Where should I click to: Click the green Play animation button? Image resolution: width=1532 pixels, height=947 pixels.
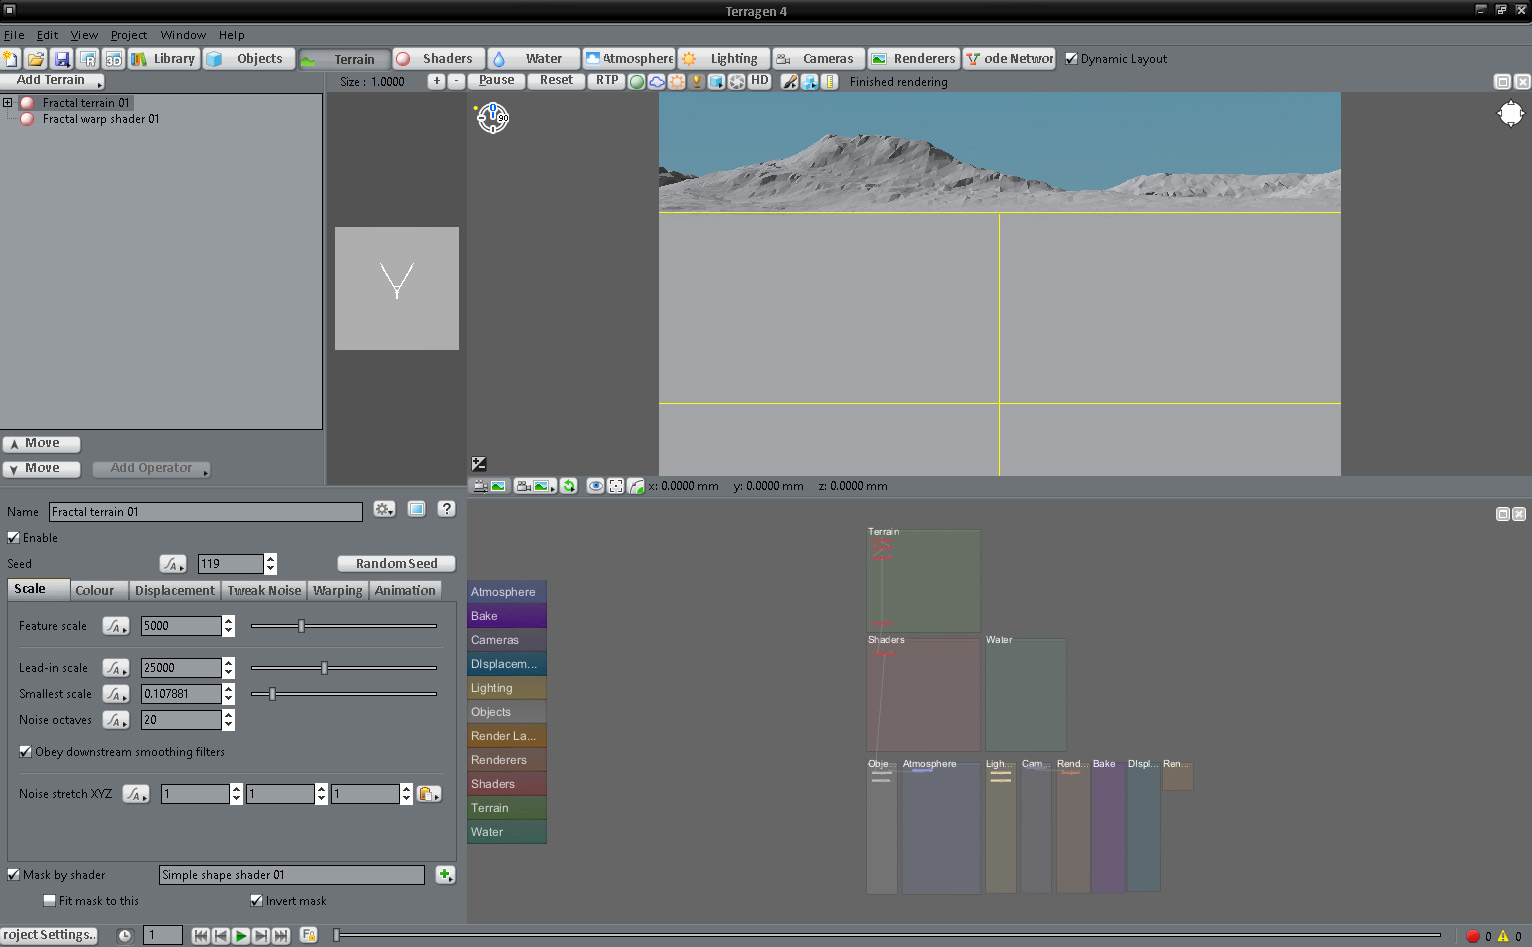241,936
